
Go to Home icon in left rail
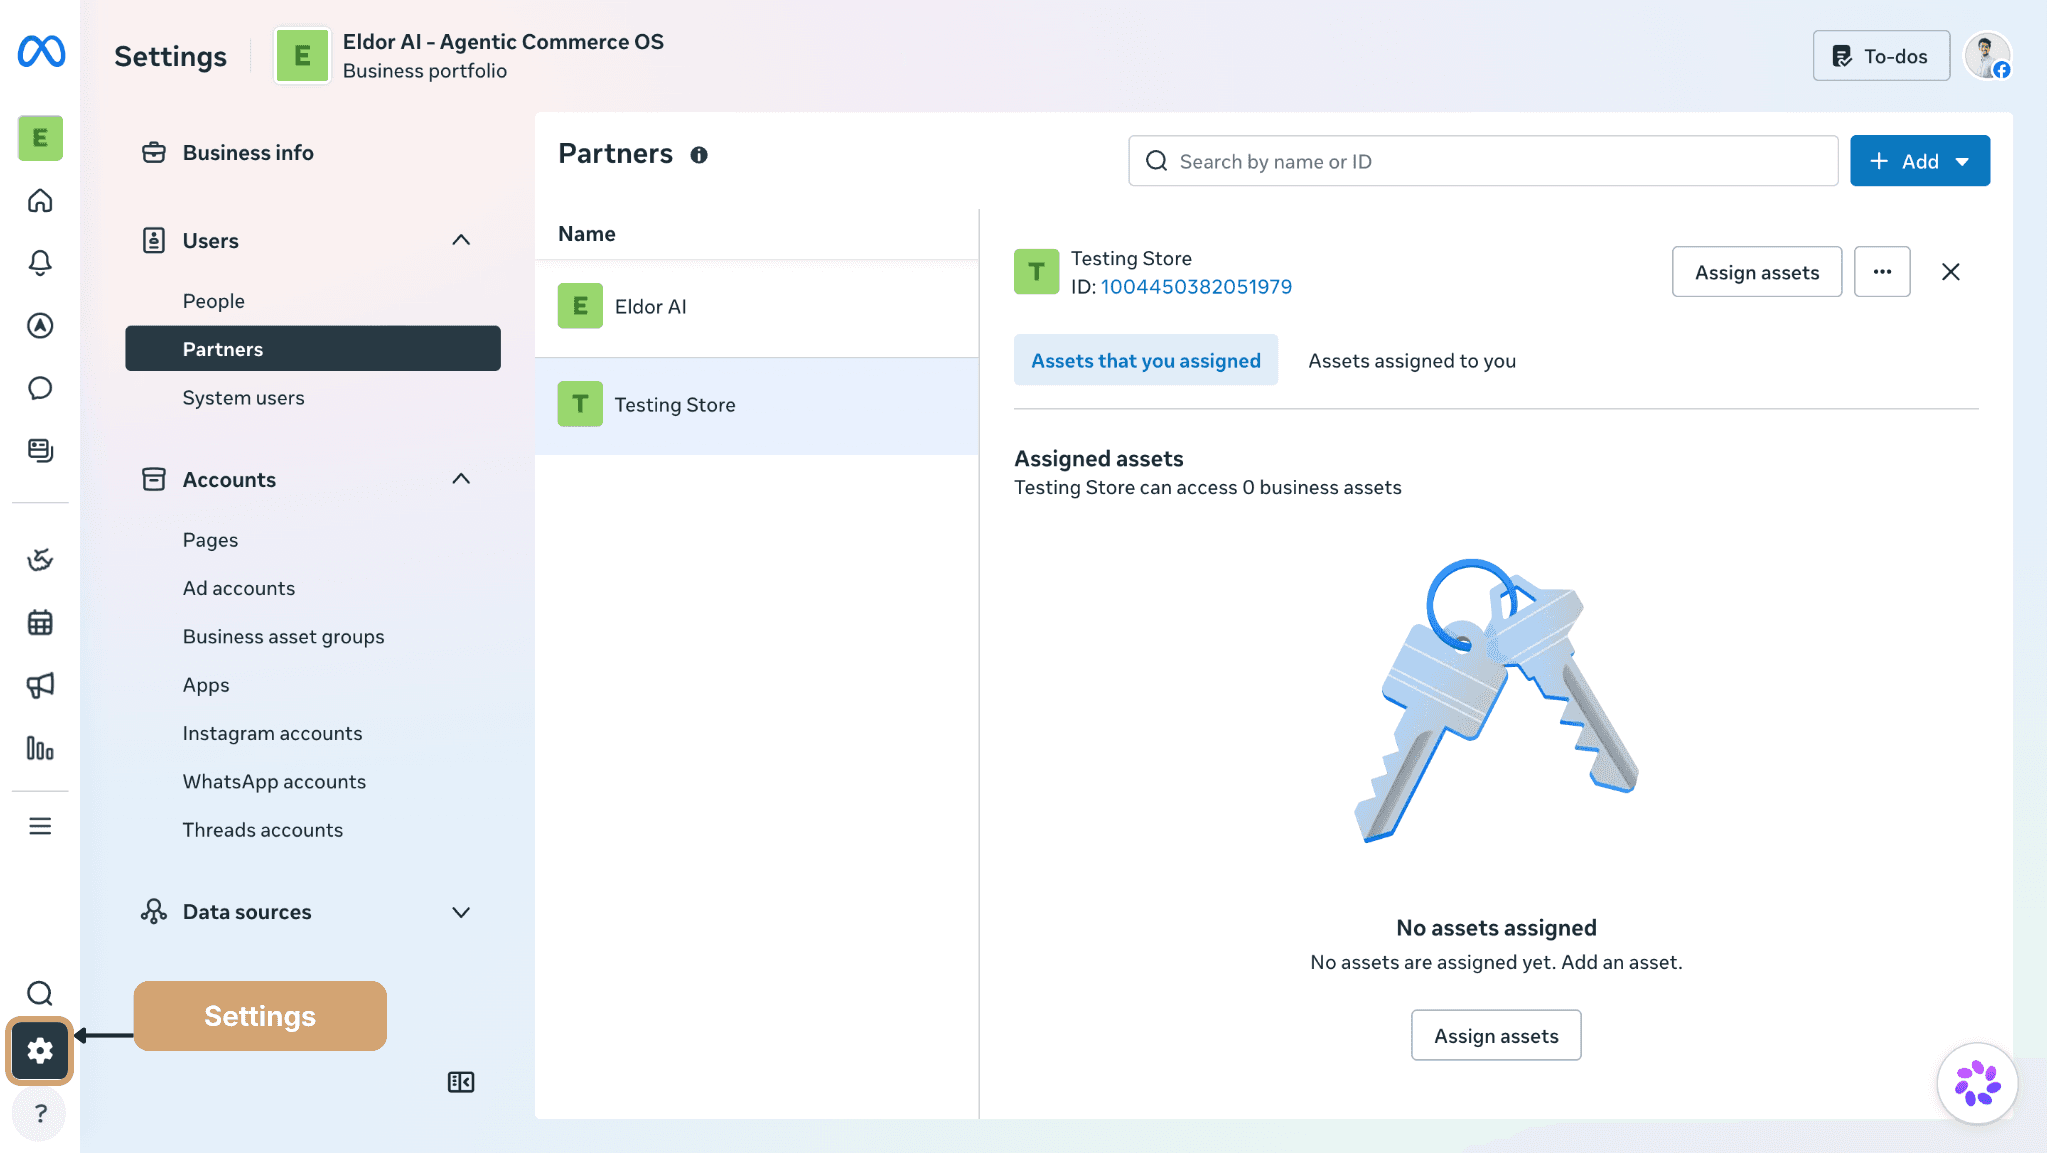click(x=40, y=201)
